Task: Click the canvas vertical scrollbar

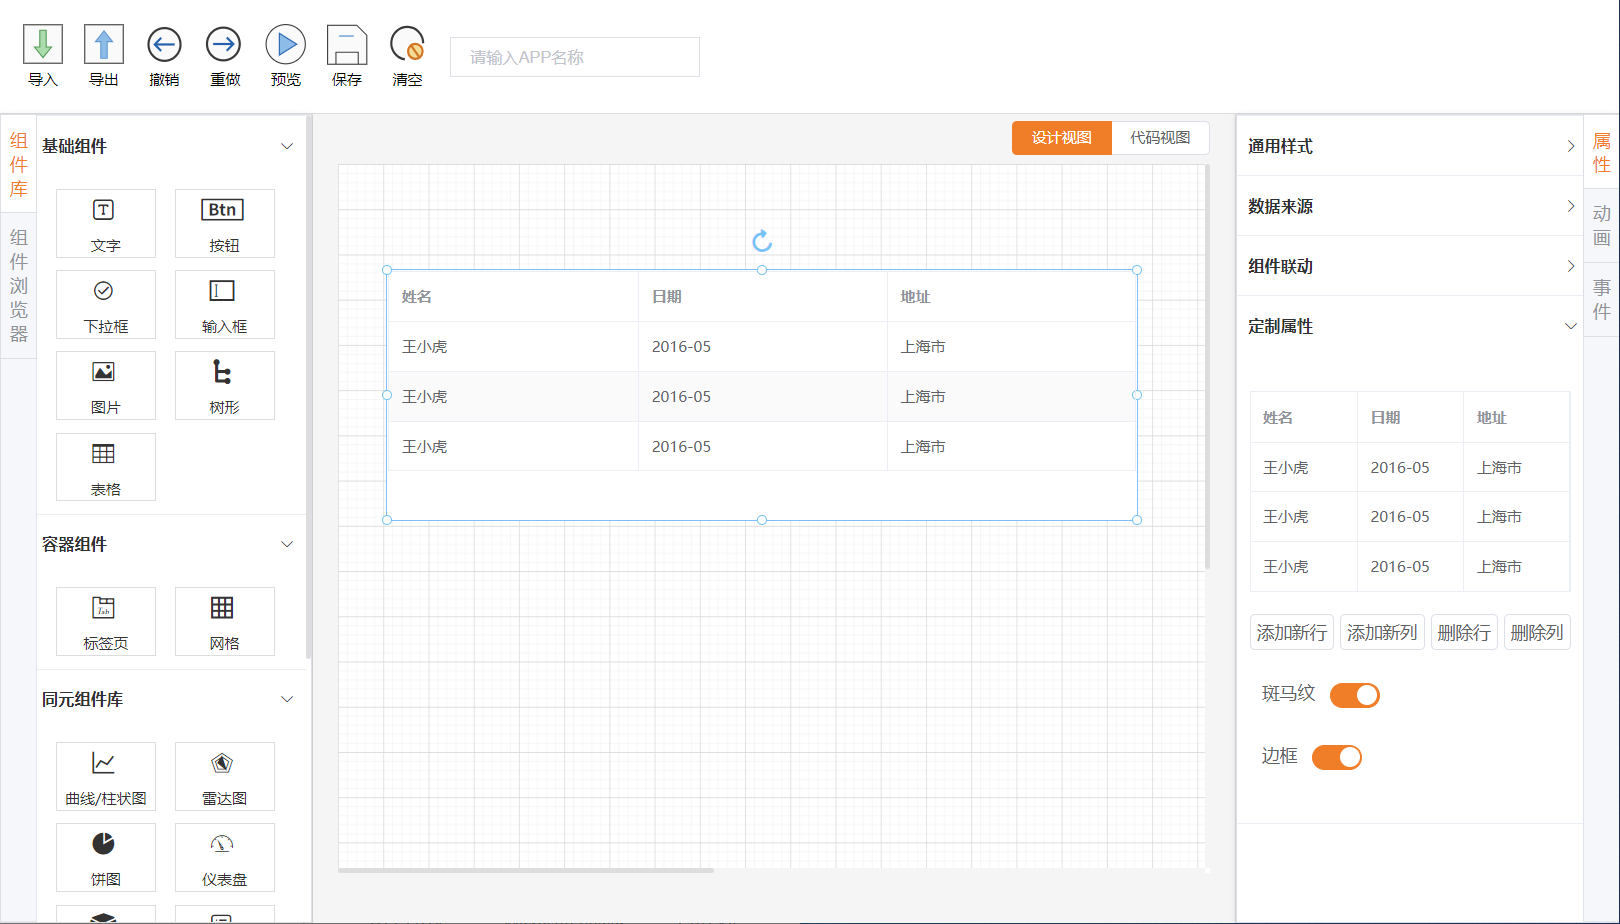Action: [x=1207, y=366]
